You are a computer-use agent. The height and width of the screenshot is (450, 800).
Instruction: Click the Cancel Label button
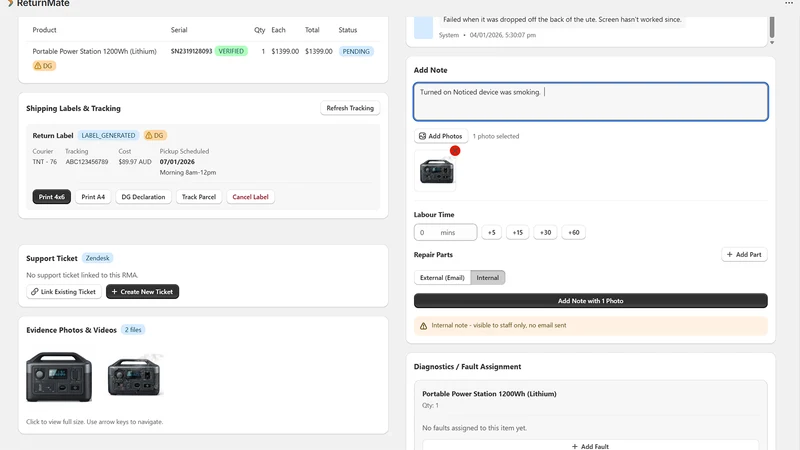click(250, 197)
